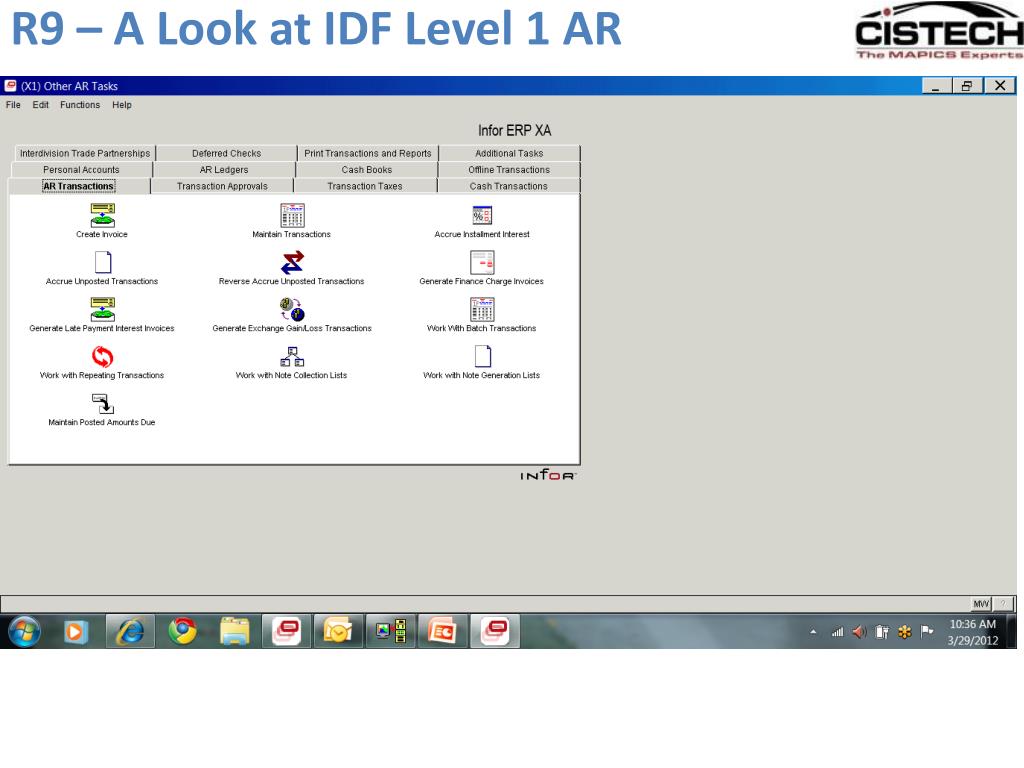Open the file explorer folder on taskbar
Screen dimensions: 1024x768
(234, 632)
